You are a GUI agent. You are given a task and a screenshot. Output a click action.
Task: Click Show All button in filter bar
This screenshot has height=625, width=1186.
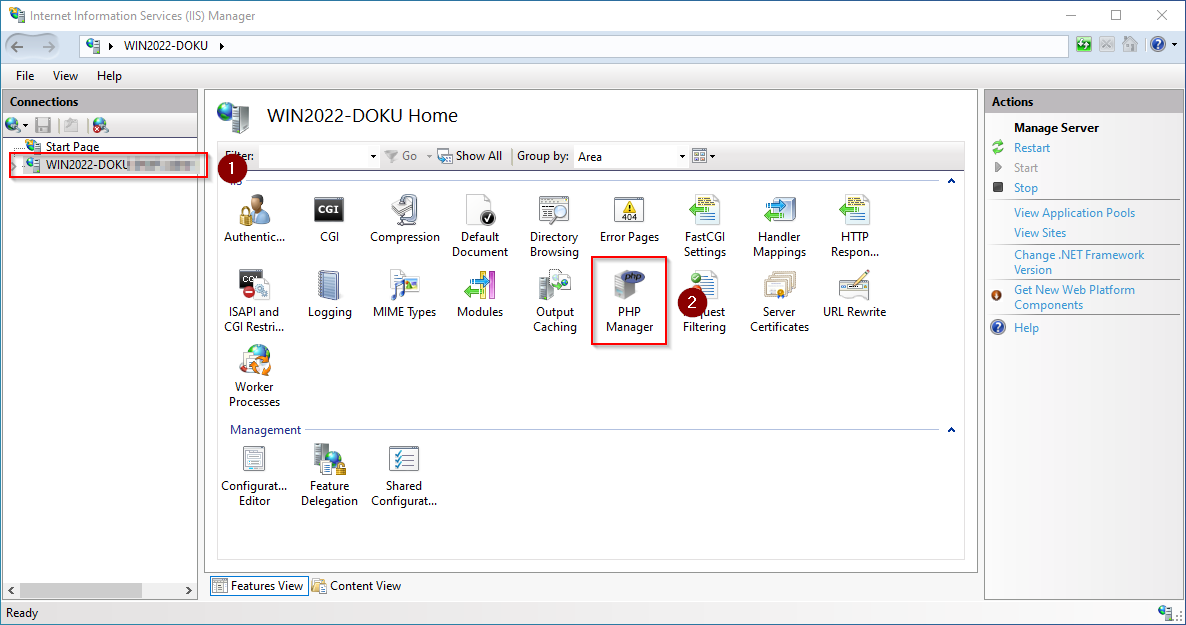[469, 156]
